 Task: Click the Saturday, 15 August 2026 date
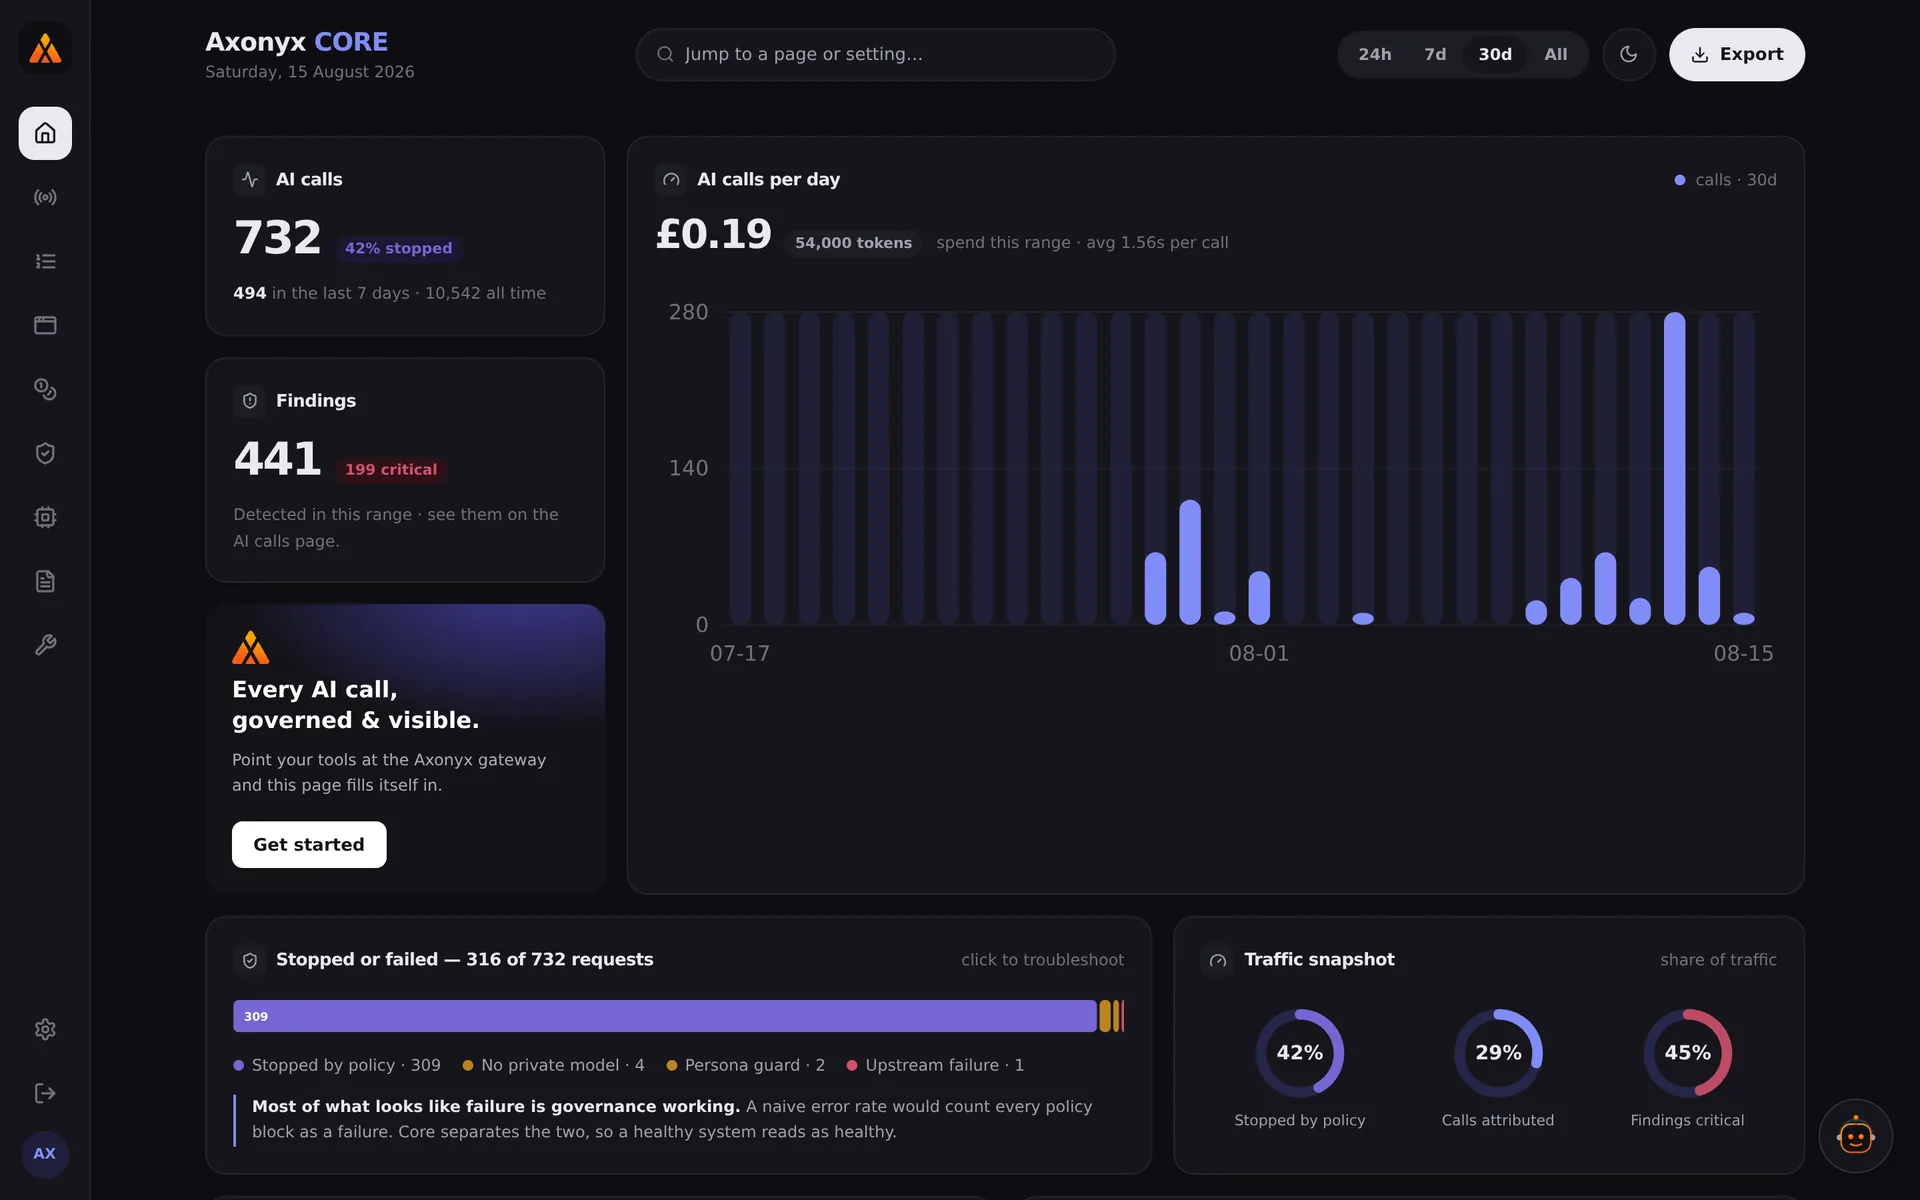coord(309,72)
